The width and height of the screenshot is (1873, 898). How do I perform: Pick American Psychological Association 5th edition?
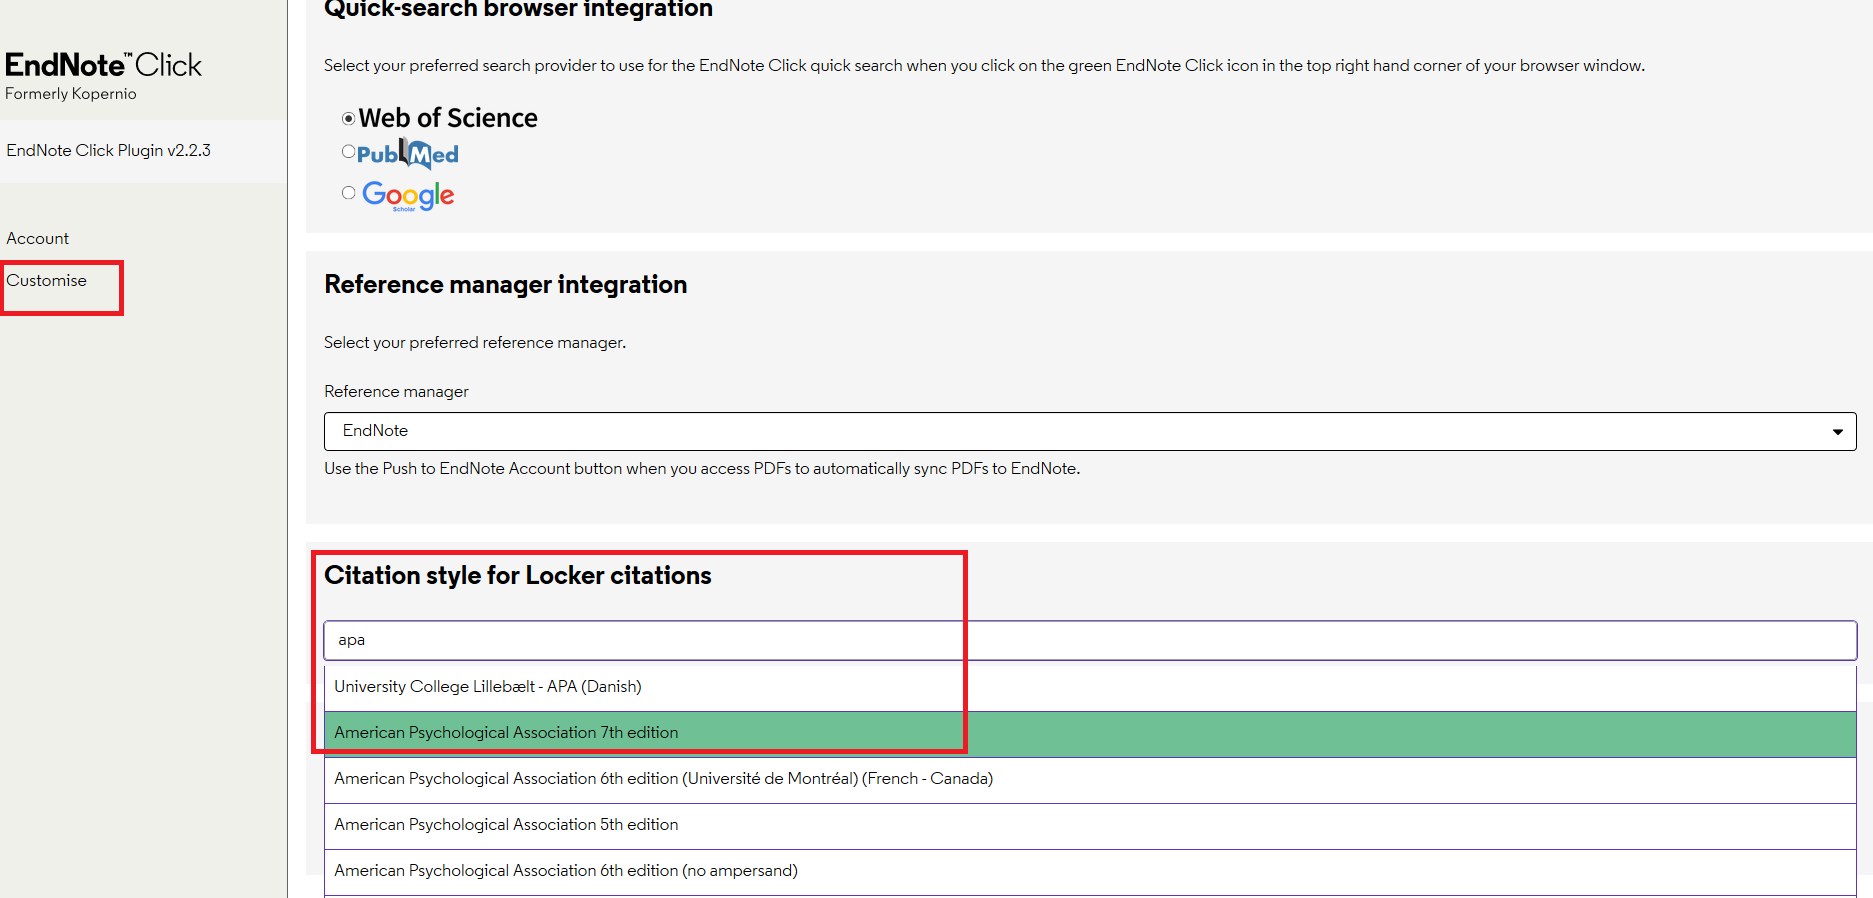(x=506, y=825)
